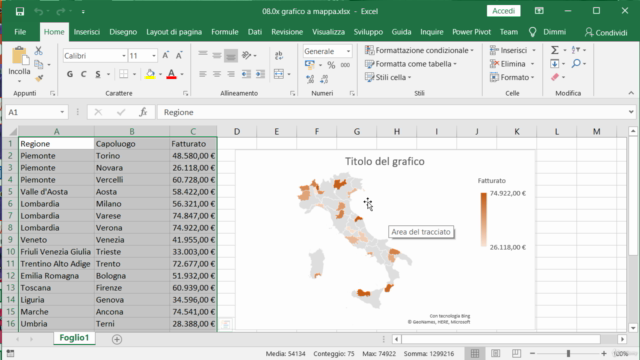Open the font name Calibri dropdown
This screenshot has height=360, width=640.
[x=124, y=56]
